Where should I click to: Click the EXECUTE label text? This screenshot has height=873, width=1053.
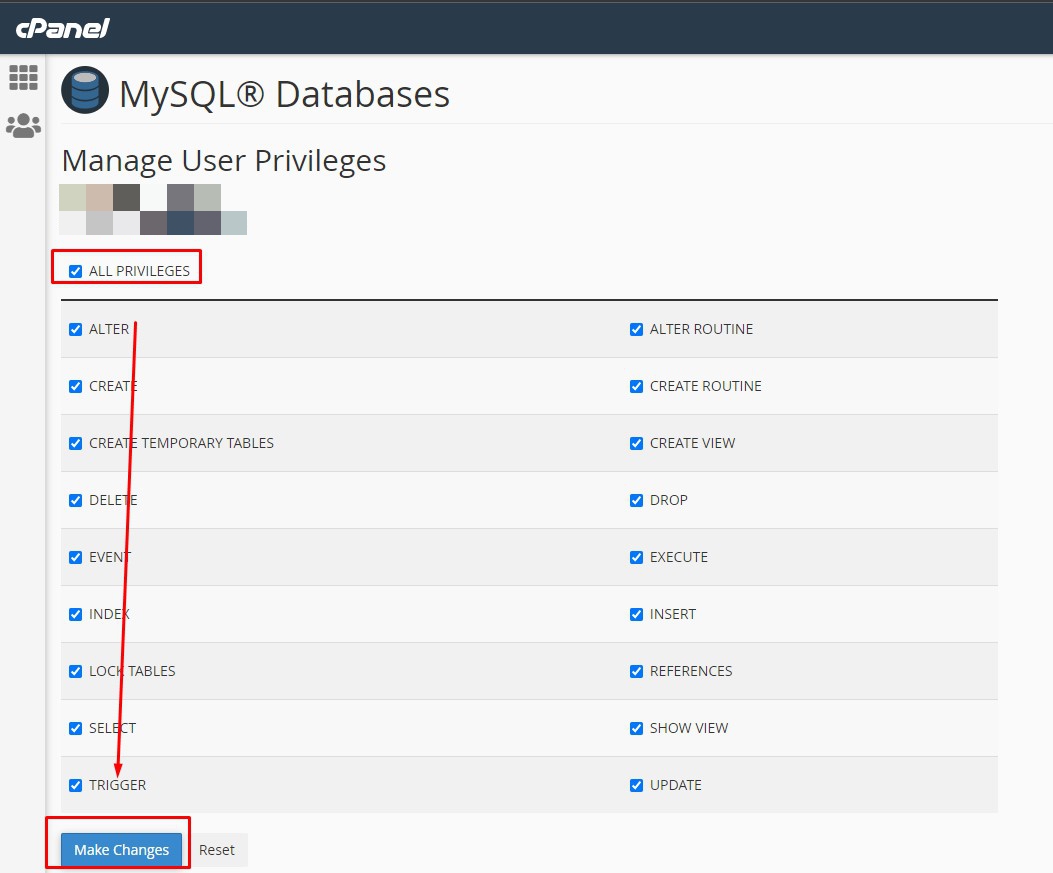[x=679, y=557]
